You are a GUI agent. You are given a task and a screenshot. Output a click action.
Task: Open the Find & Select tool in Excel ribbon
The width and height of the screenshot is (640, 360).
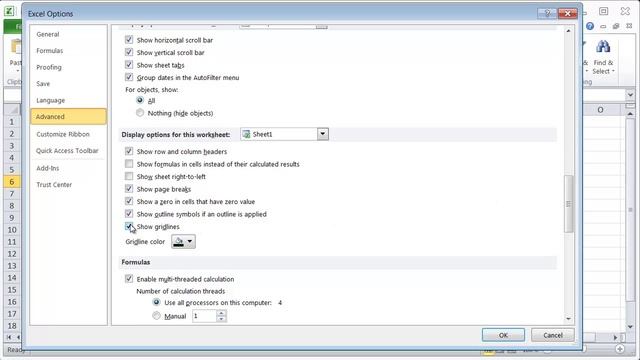point(603,57)
